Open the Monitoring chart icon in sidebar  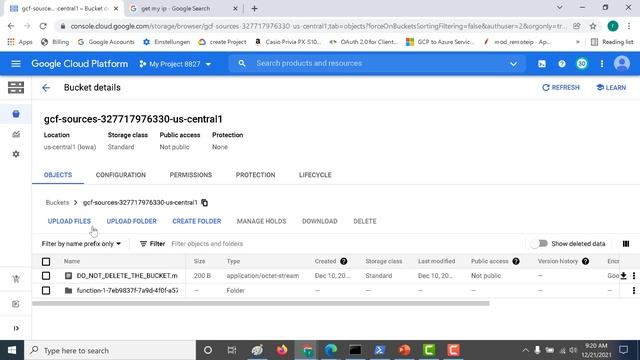point(16,134)
